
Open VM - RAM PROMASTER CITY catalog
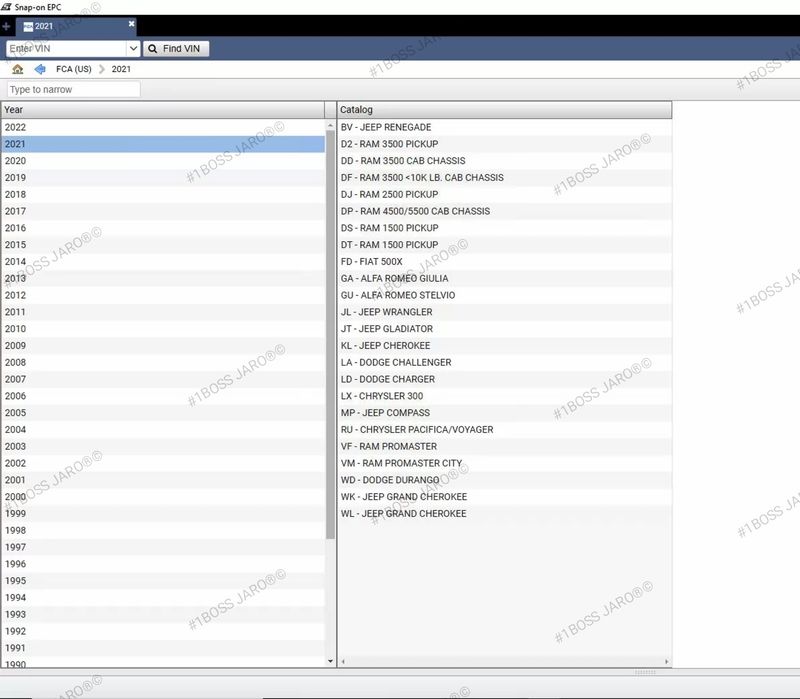504,463
